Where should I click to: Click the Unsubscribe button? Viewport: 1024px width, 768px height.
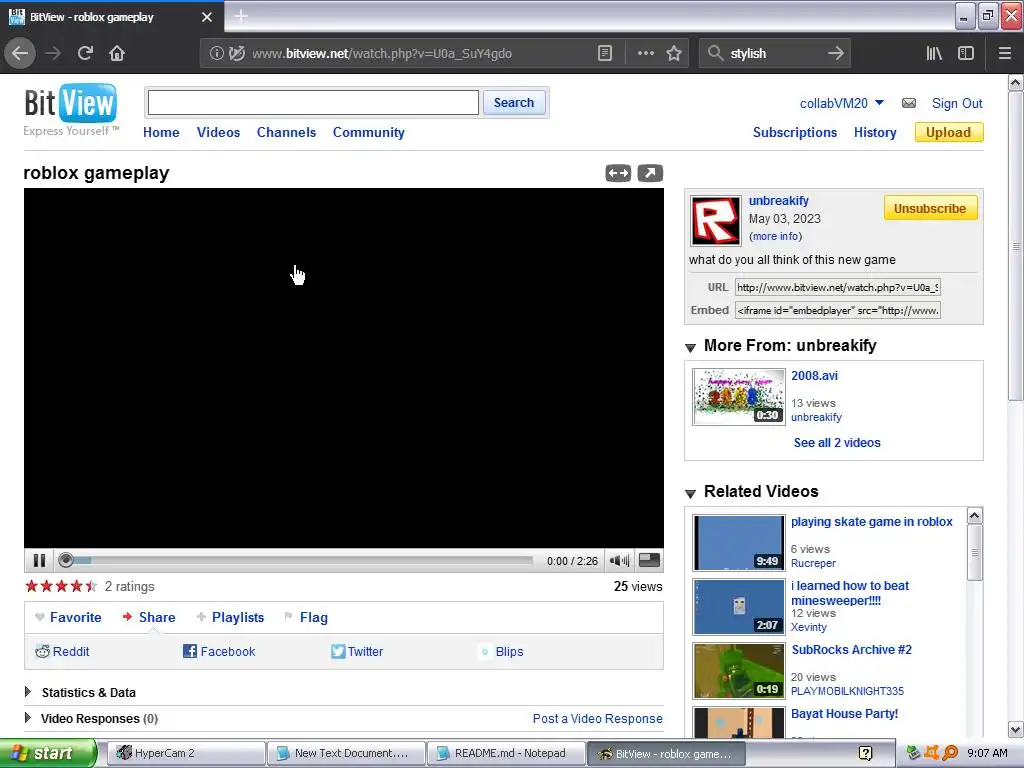pyautogui.click(x=930, y=208)
